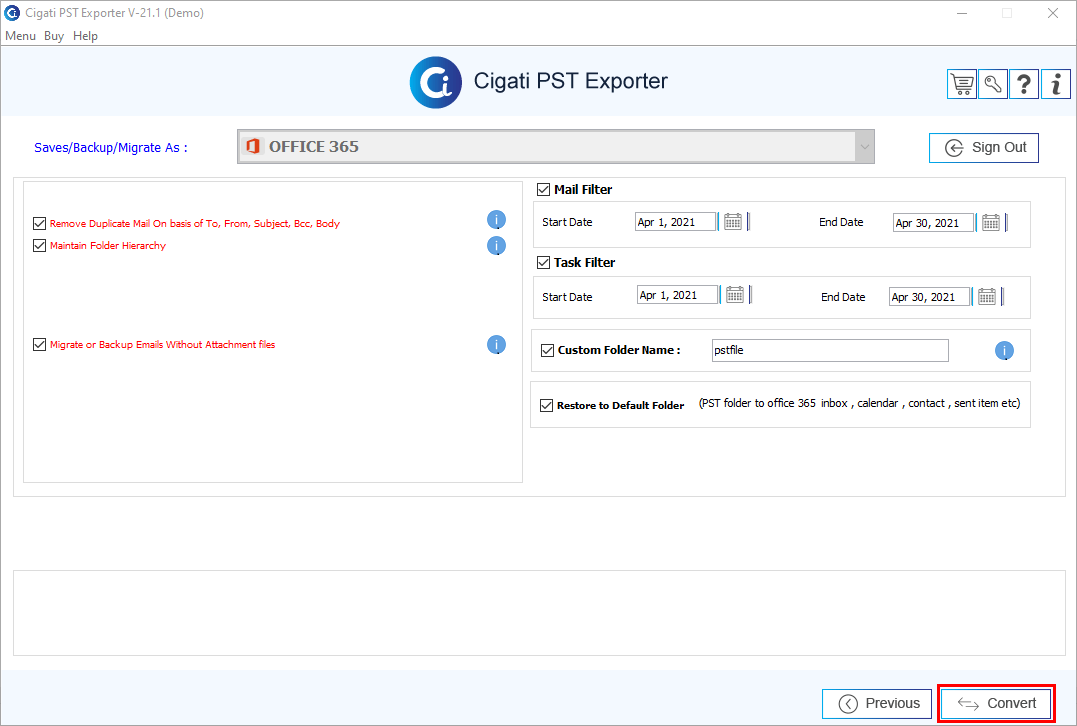Viewport: 1077px width, 726px height.
Task: Click the Saves/Backup/Migrate As label
Action: click(111, 148)
